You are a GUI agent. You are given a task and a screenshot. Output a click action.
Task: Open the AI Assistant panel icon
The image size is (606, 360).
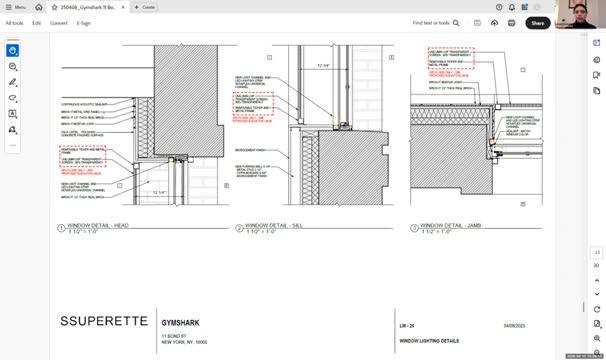click(x=596, y=43)
